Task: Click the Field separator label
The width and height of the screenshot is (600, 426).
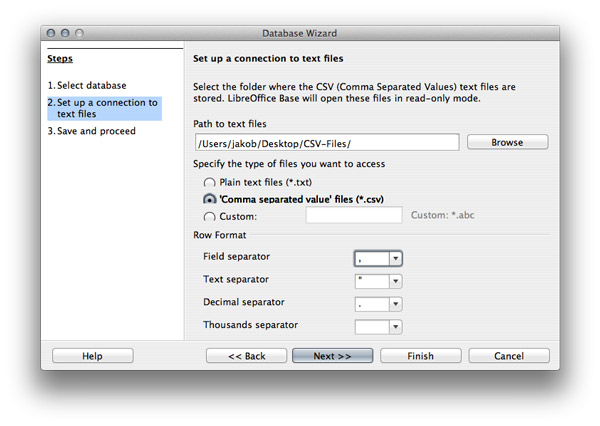Action: coord(236,256)
